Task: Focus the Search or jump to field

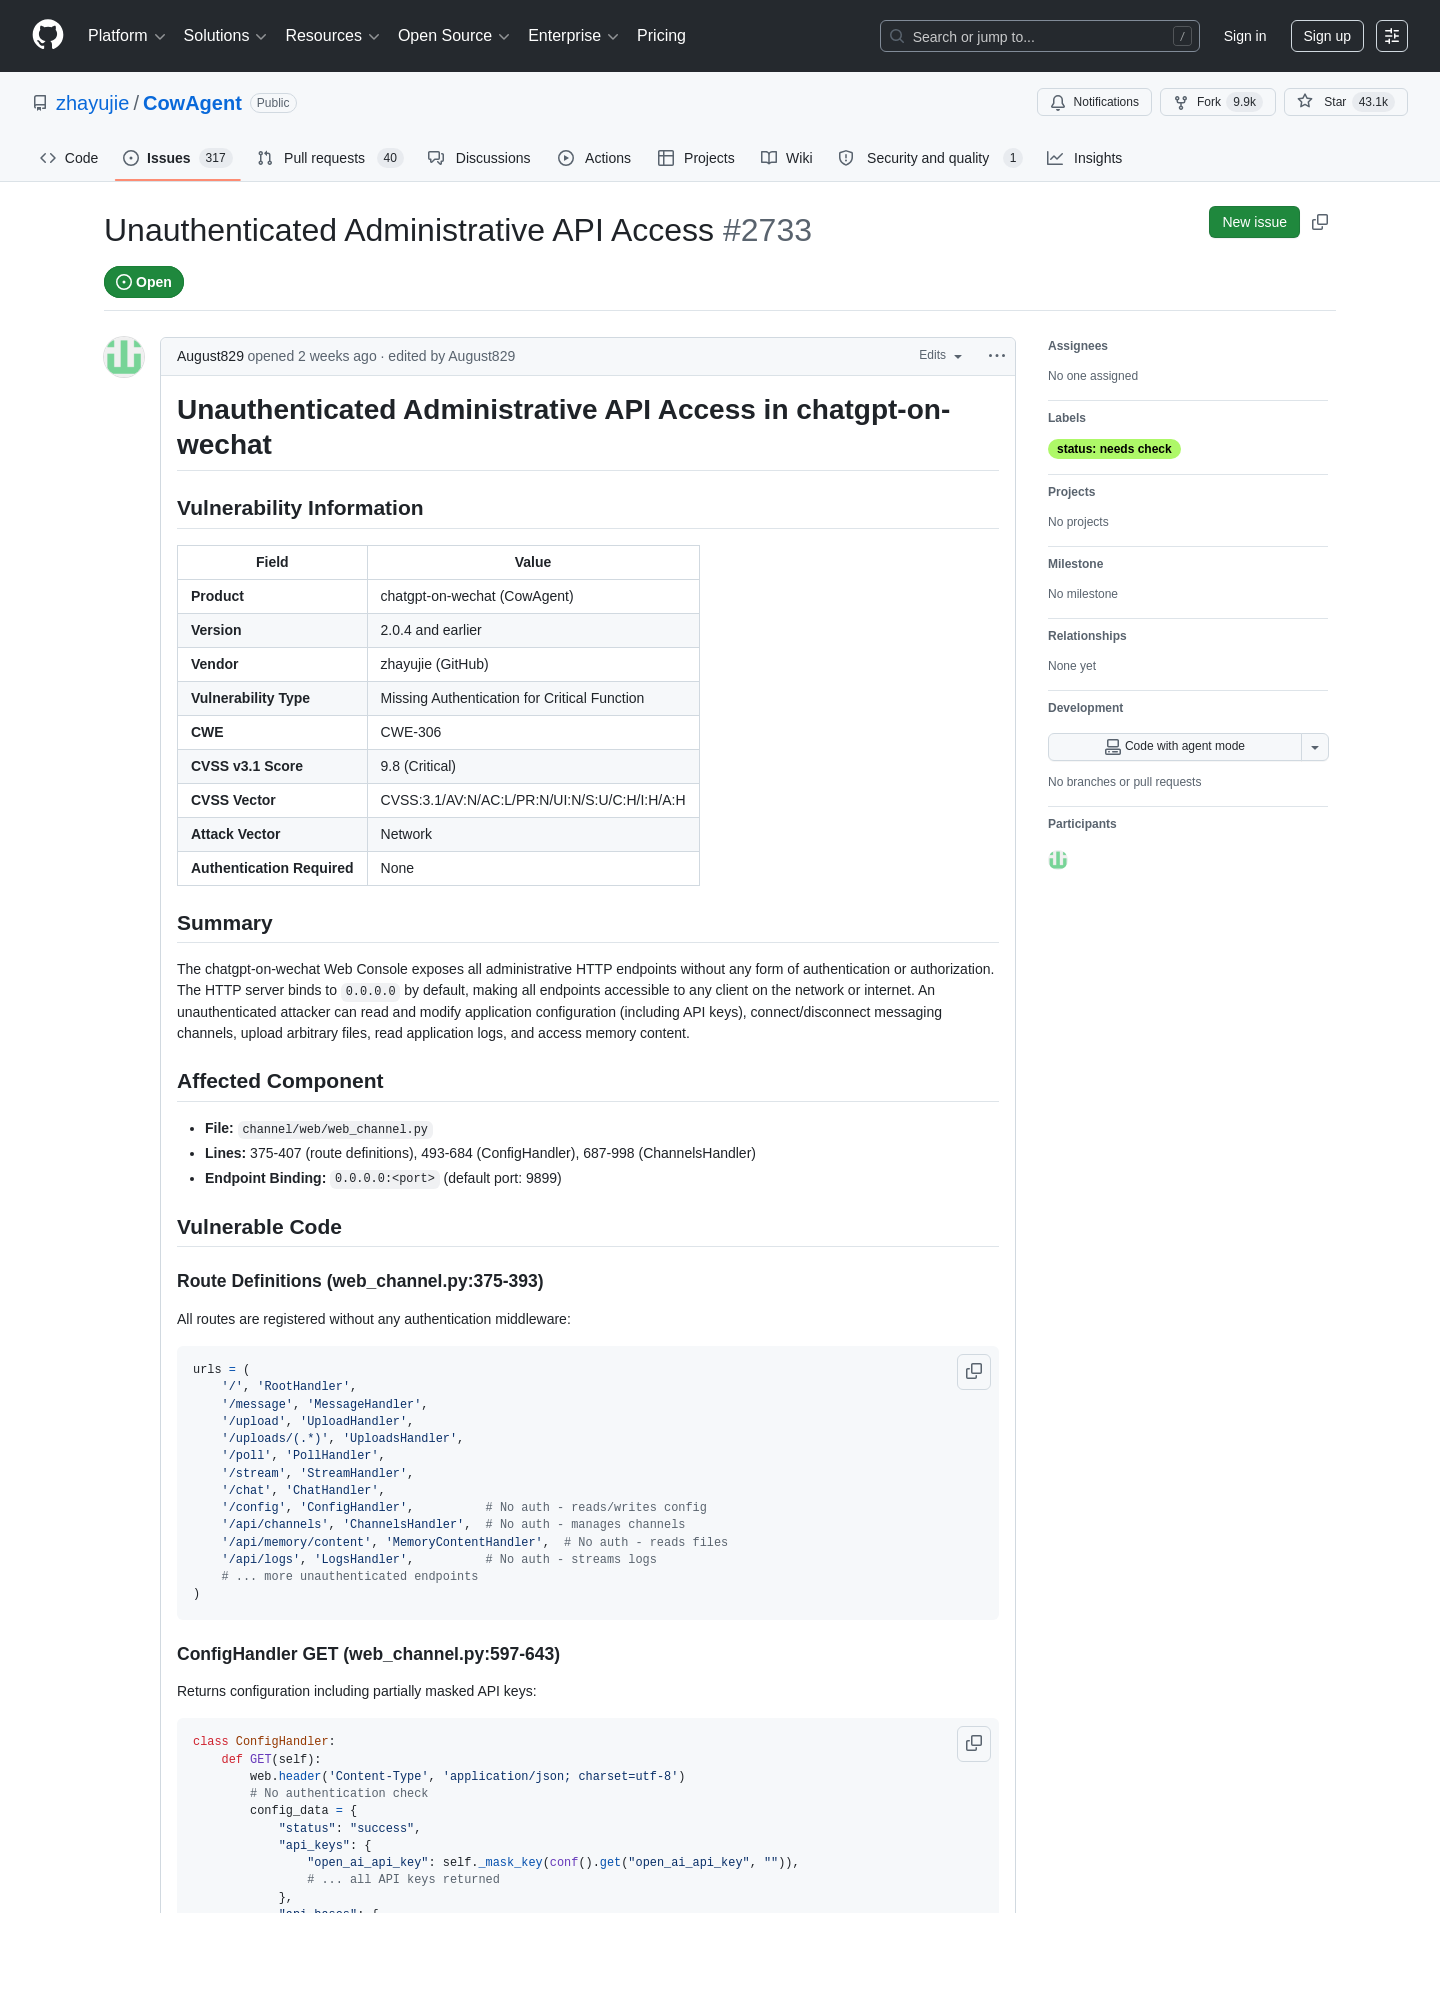Action: click(1039, 36)
